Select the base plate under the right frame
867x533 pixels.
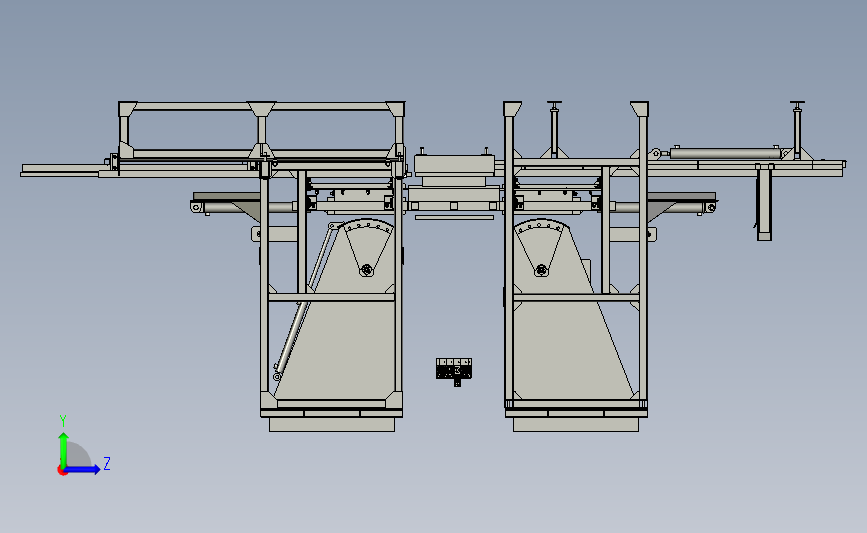[576, 425]
